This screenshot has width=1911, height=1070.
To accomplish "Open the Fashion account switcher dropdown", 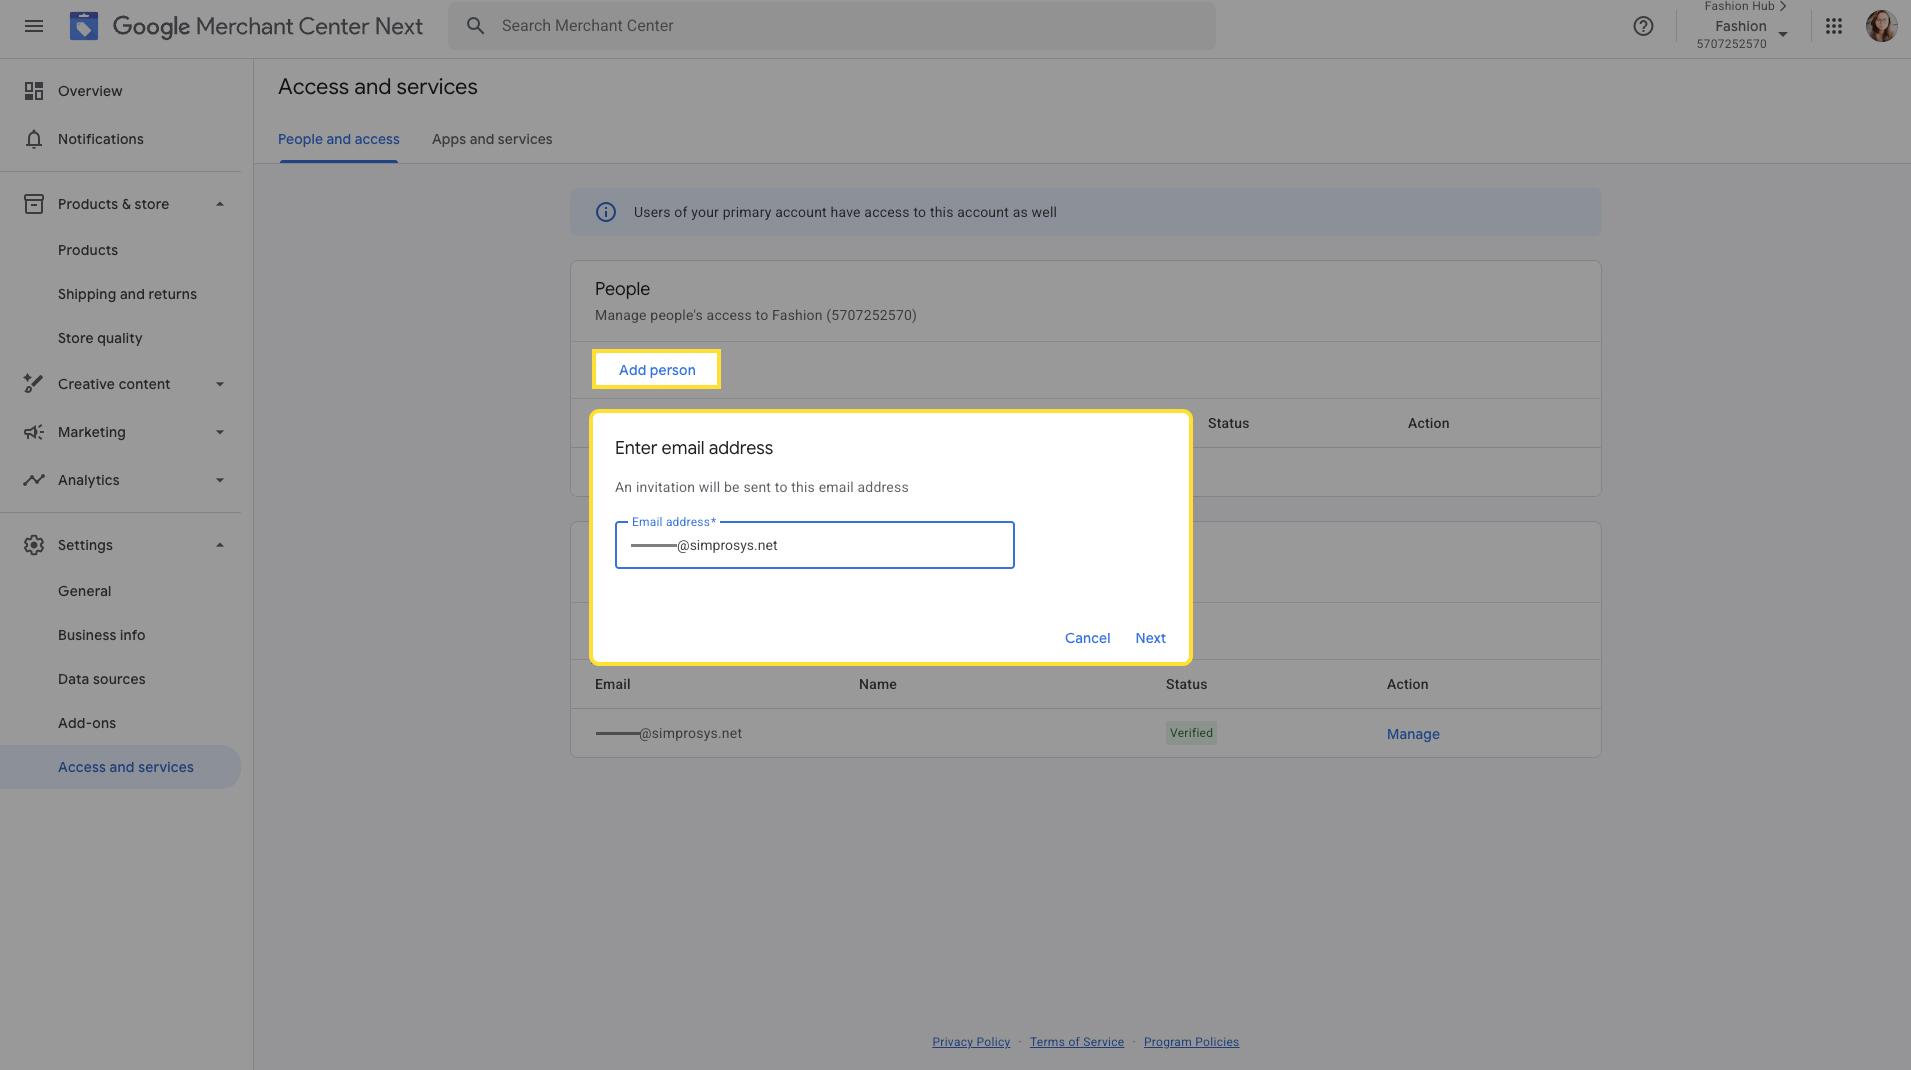I will 1782,34.
